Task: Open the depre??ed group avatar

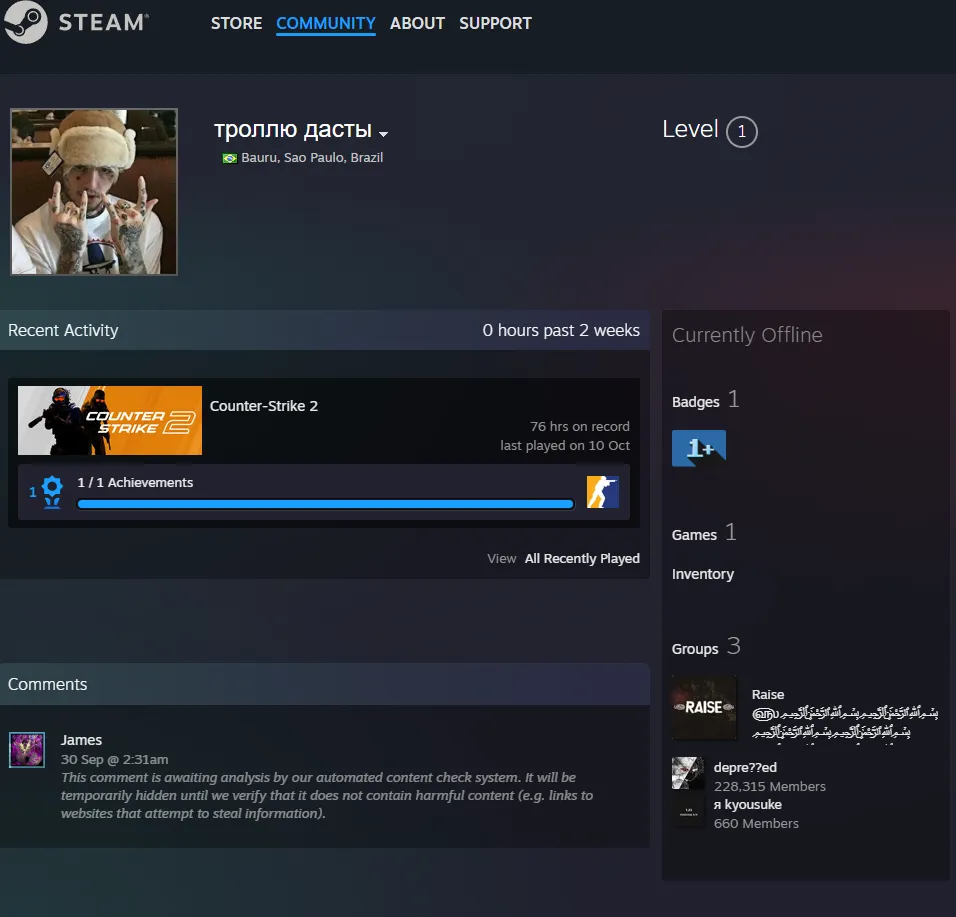Action: 688,773
